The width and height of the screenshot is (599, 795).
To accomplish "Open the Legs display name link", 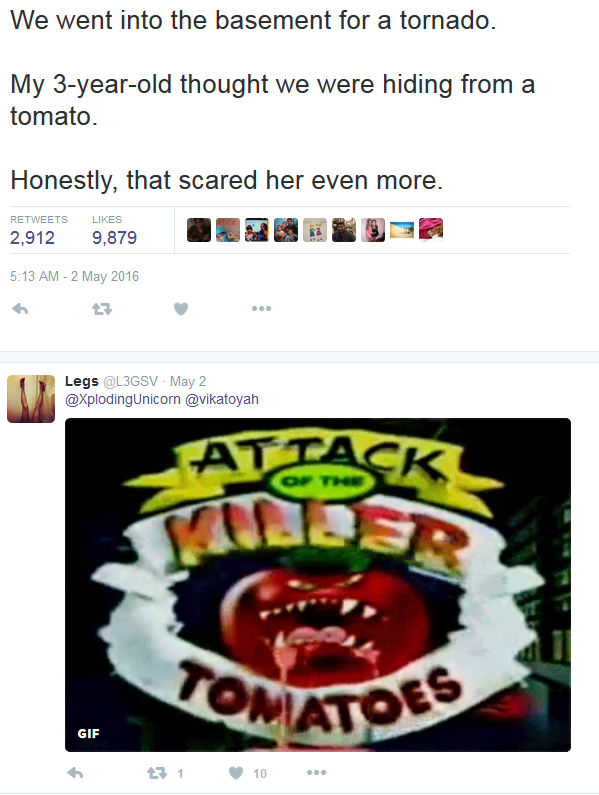I will [x=82, y=381].
